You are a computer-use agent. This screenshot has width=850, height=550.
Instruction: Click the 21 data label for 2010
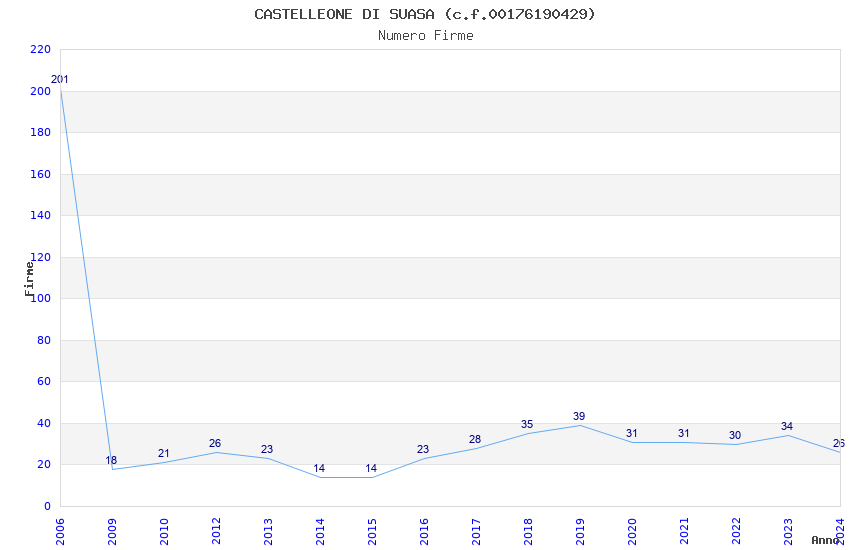click(164, 453)
